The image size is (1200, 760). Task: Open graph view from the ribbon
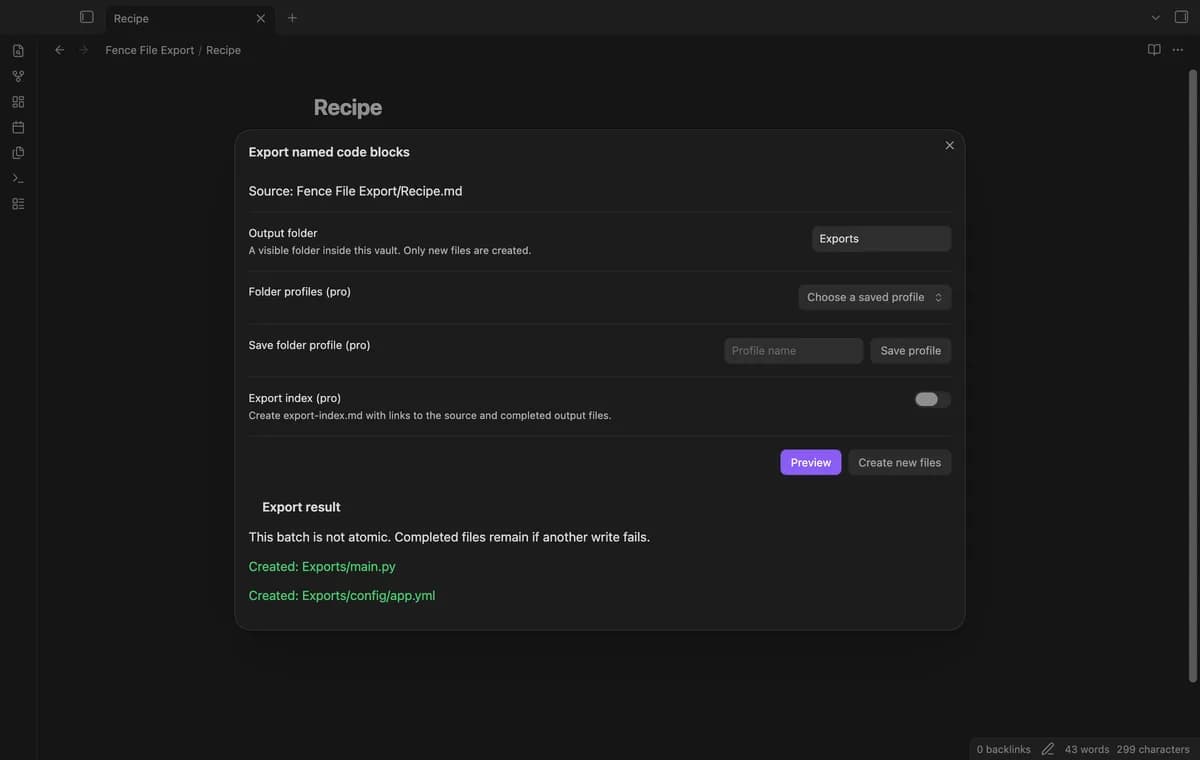pyautogui.click(x=18, y=76)
